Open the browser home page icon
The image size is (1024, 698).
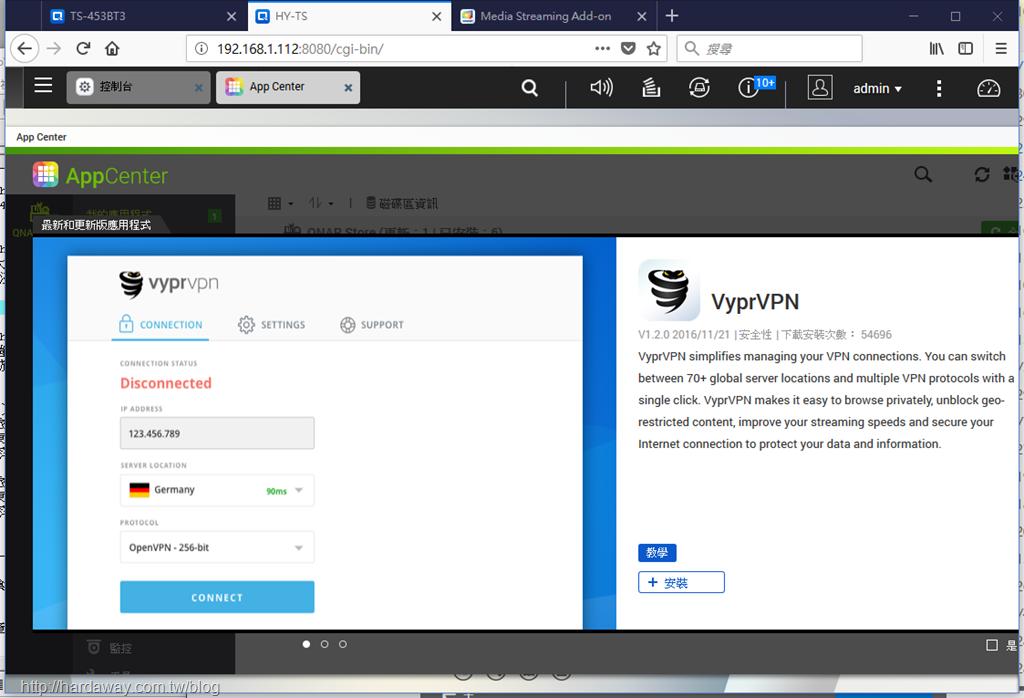[x=112, y=49]
